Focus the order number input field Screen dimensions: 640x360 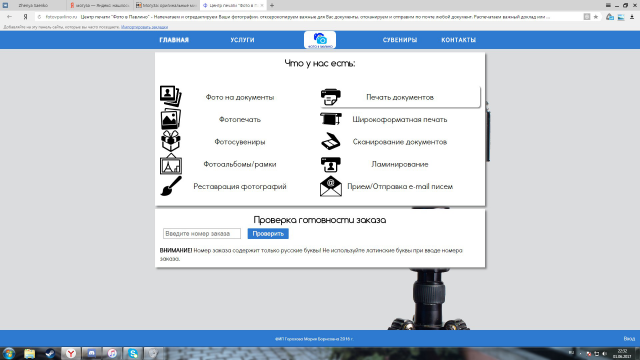click(x=202, y=233)
